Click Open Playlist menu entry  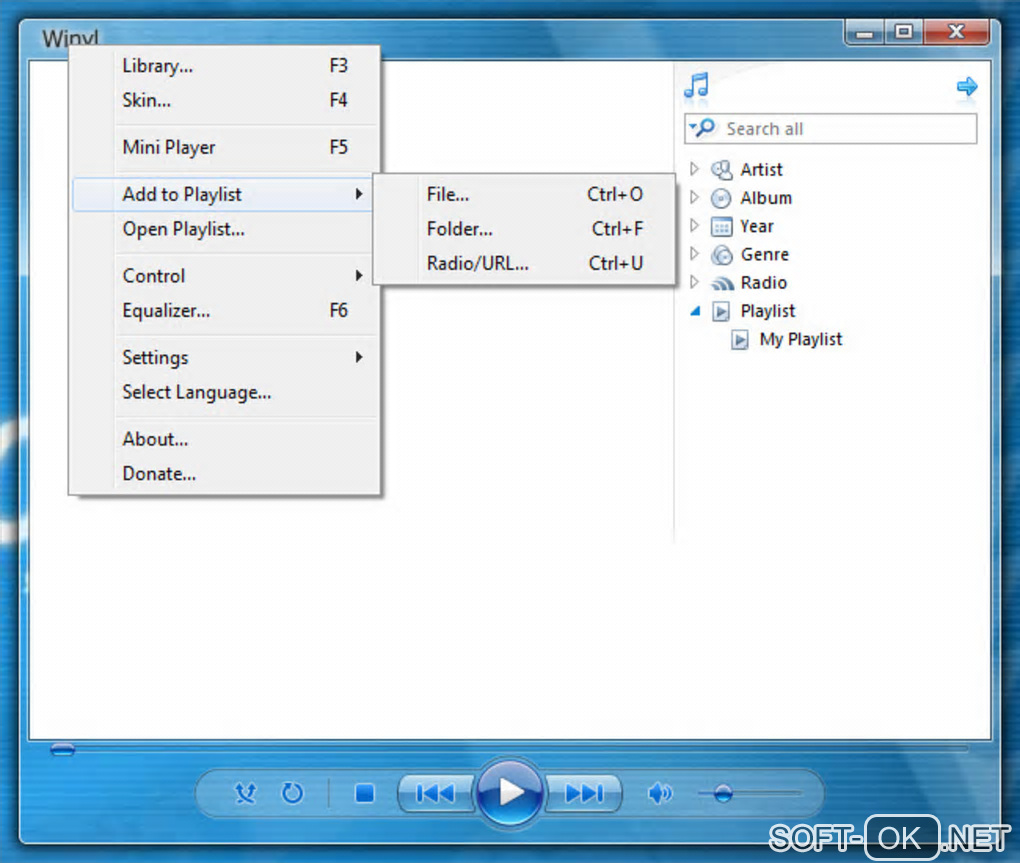click(x=224, y=229)
